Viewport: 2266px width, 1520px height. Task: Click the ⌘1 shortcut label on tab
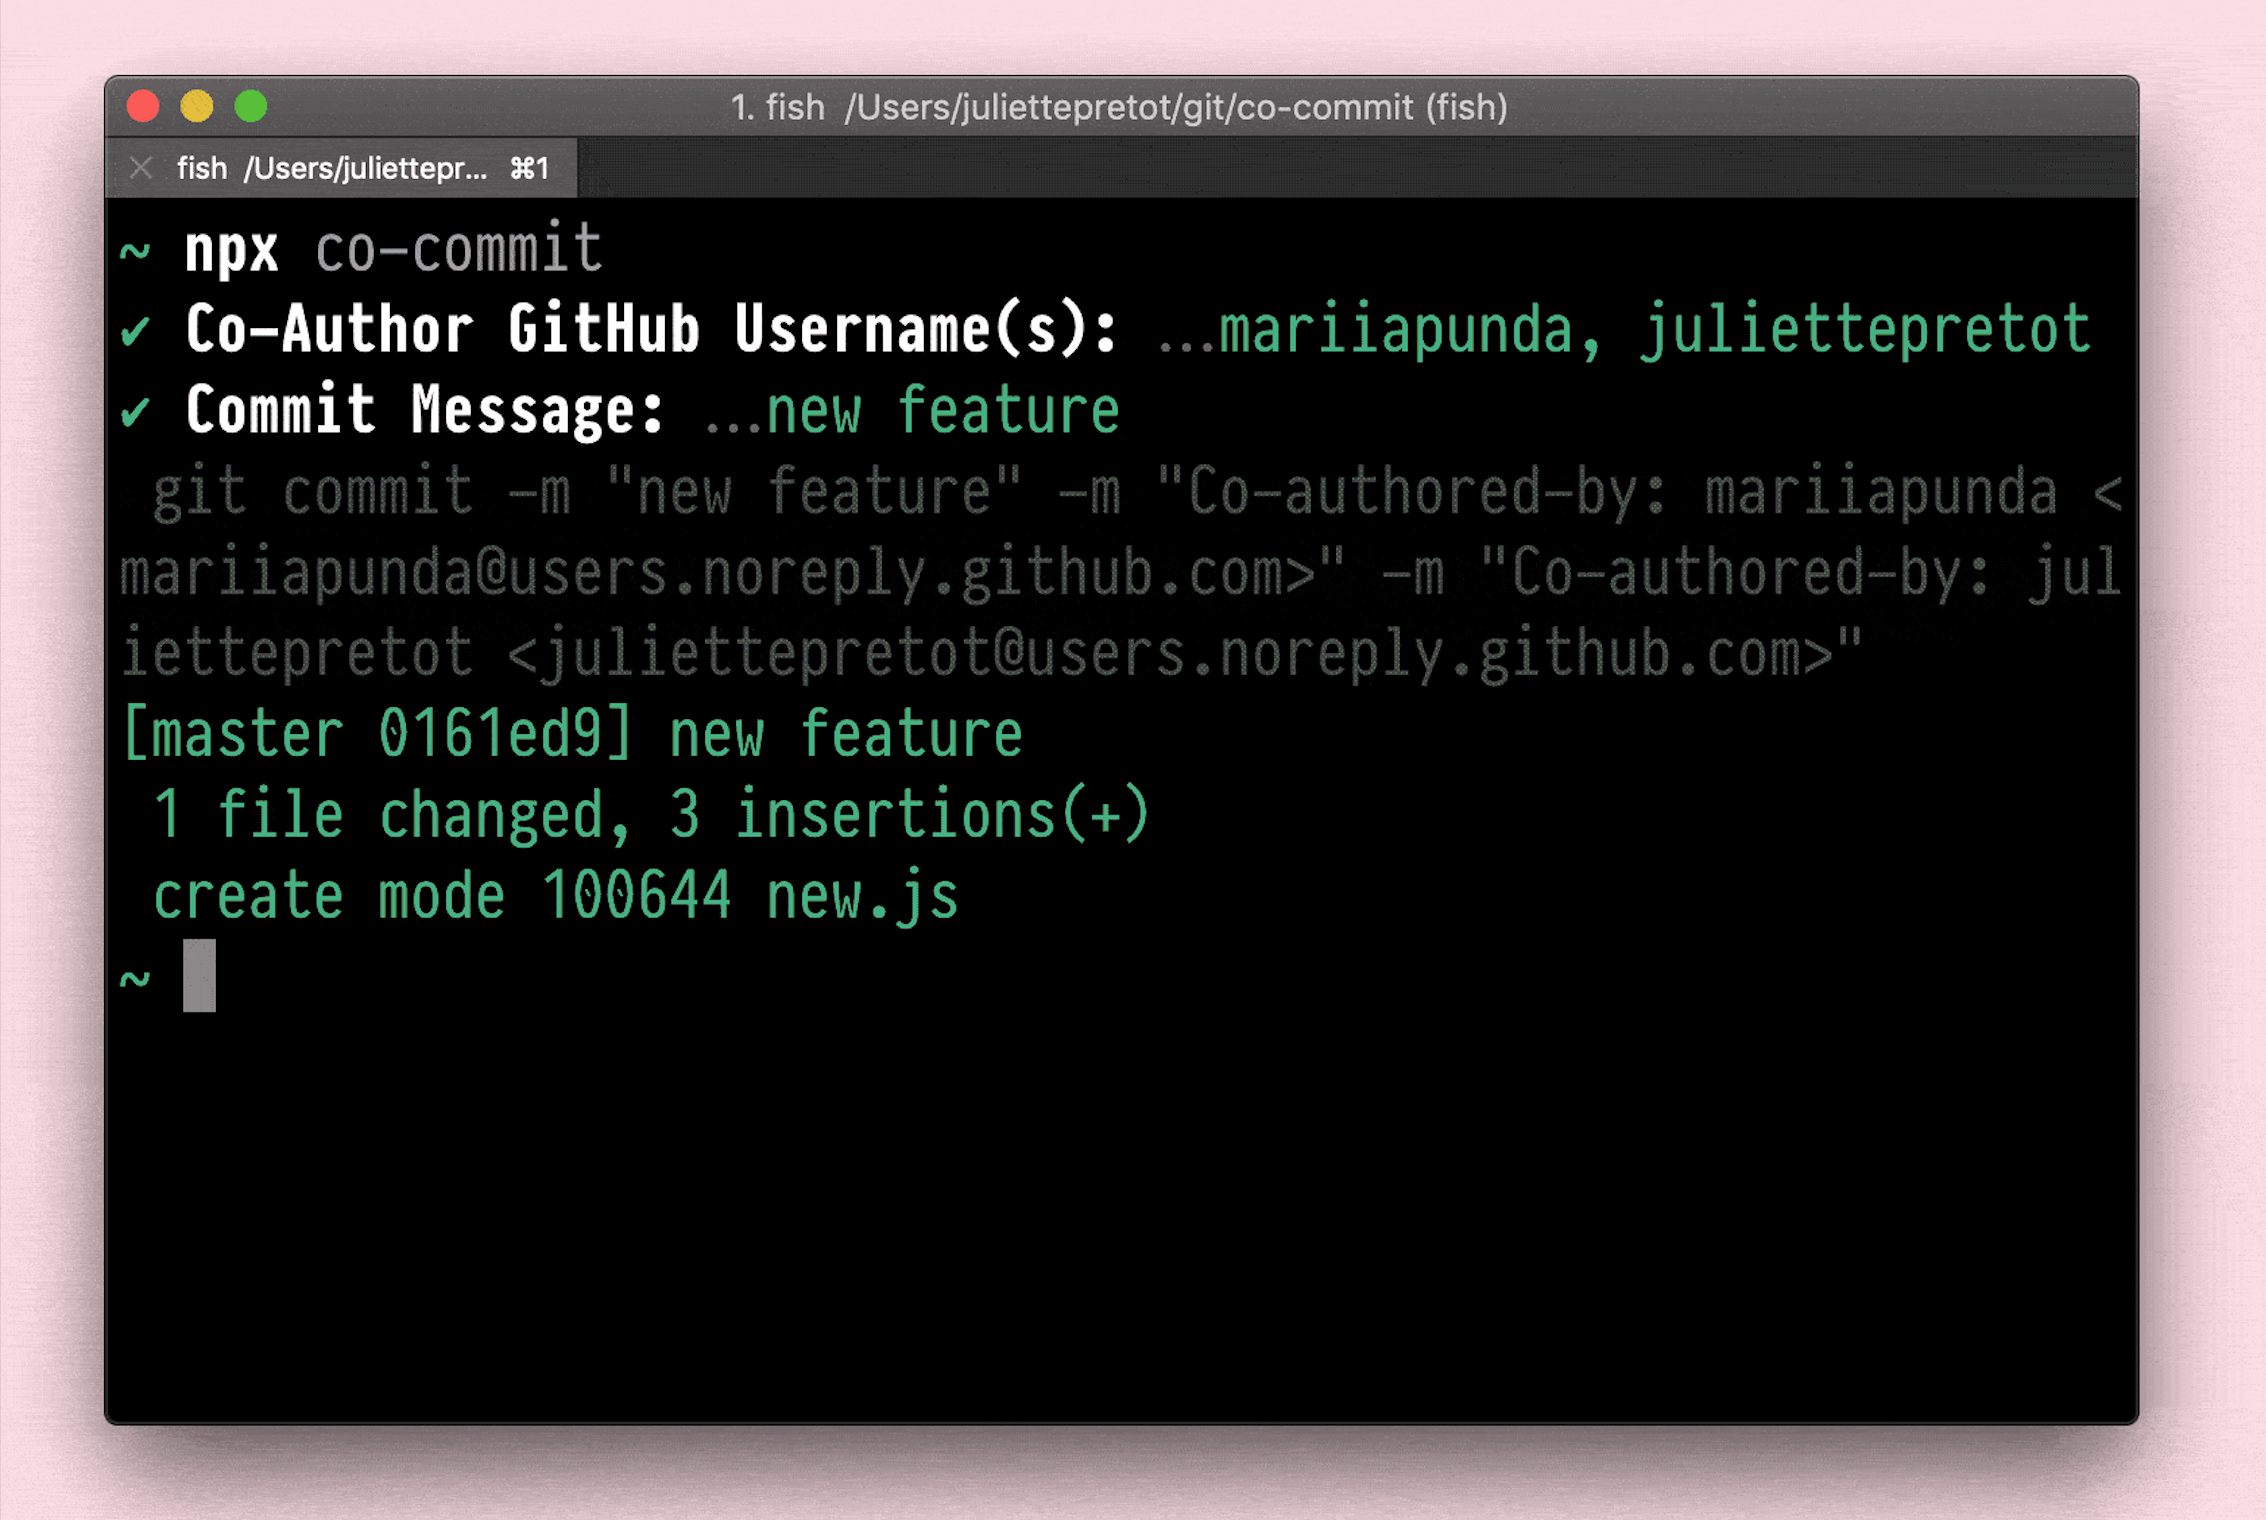[529, 168]
